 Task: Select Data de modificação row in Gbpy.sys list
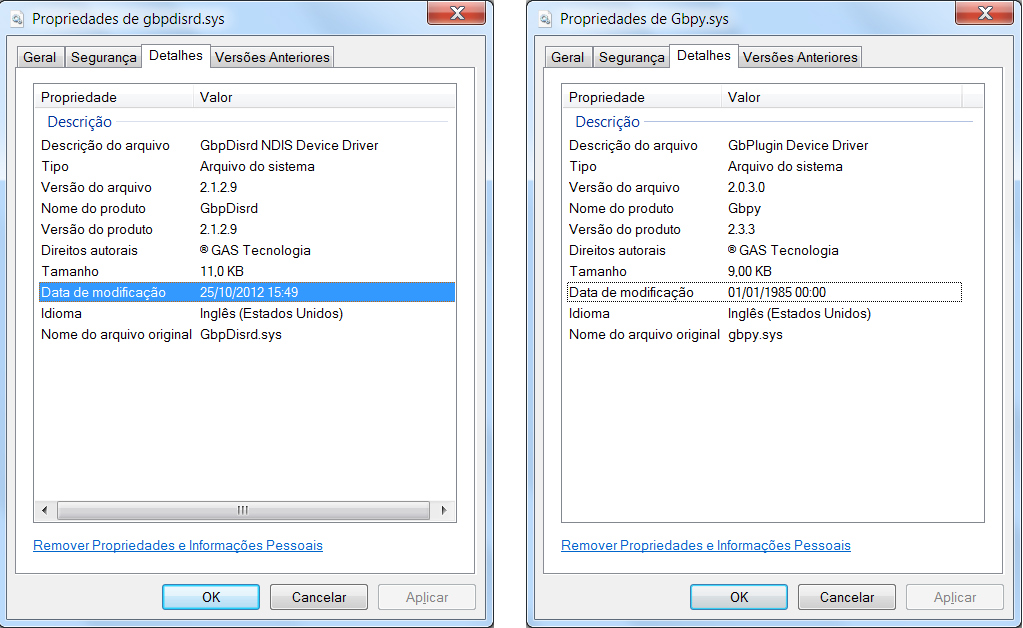[762, 292]
